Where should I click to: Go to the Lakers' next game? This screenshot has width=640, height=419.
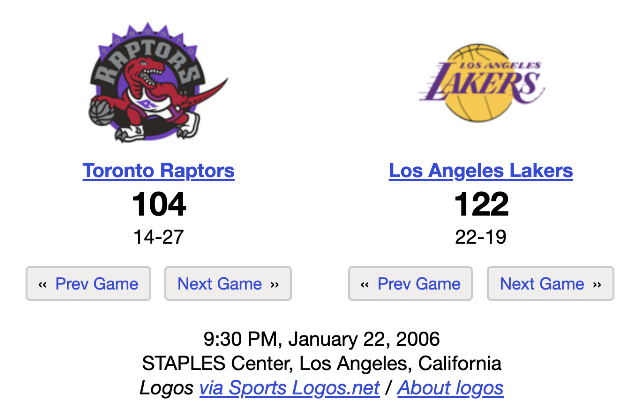tap(550, 284)
